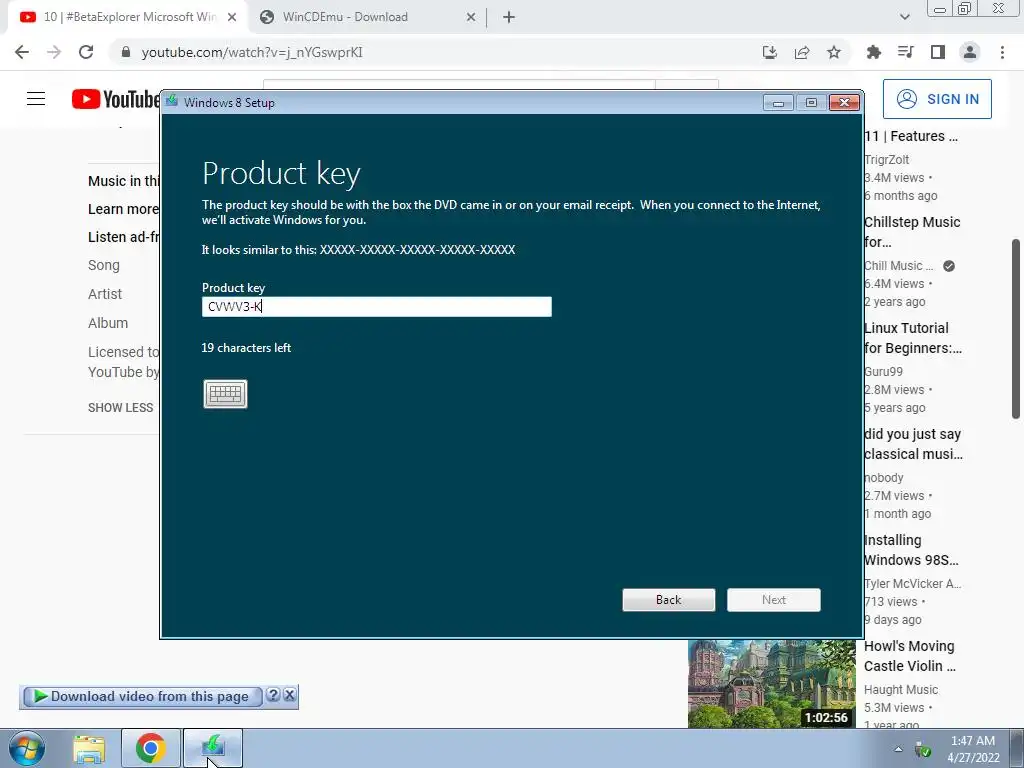Click the Windows 8 Setup taskbar icon
Screen dimensions: 1024x768
213,748
